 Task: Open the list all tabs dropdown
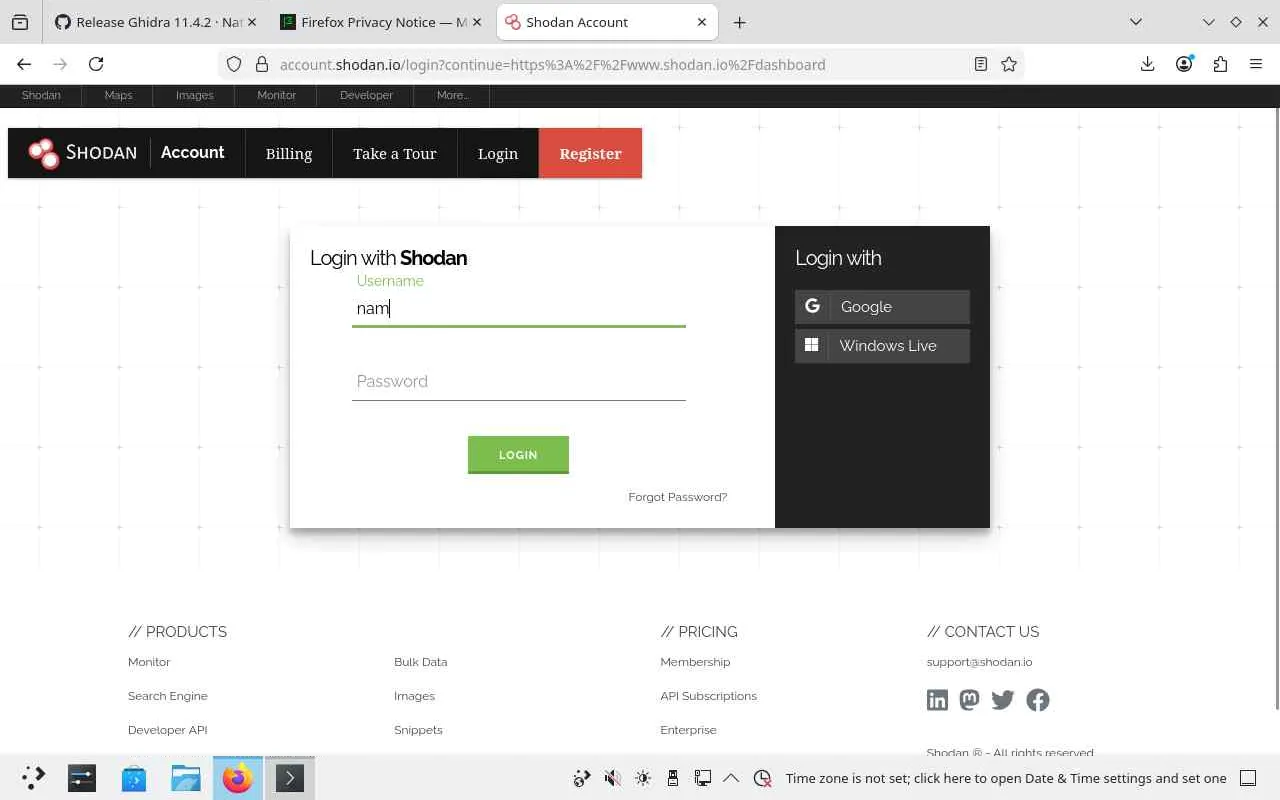(x=1136, y=22)
